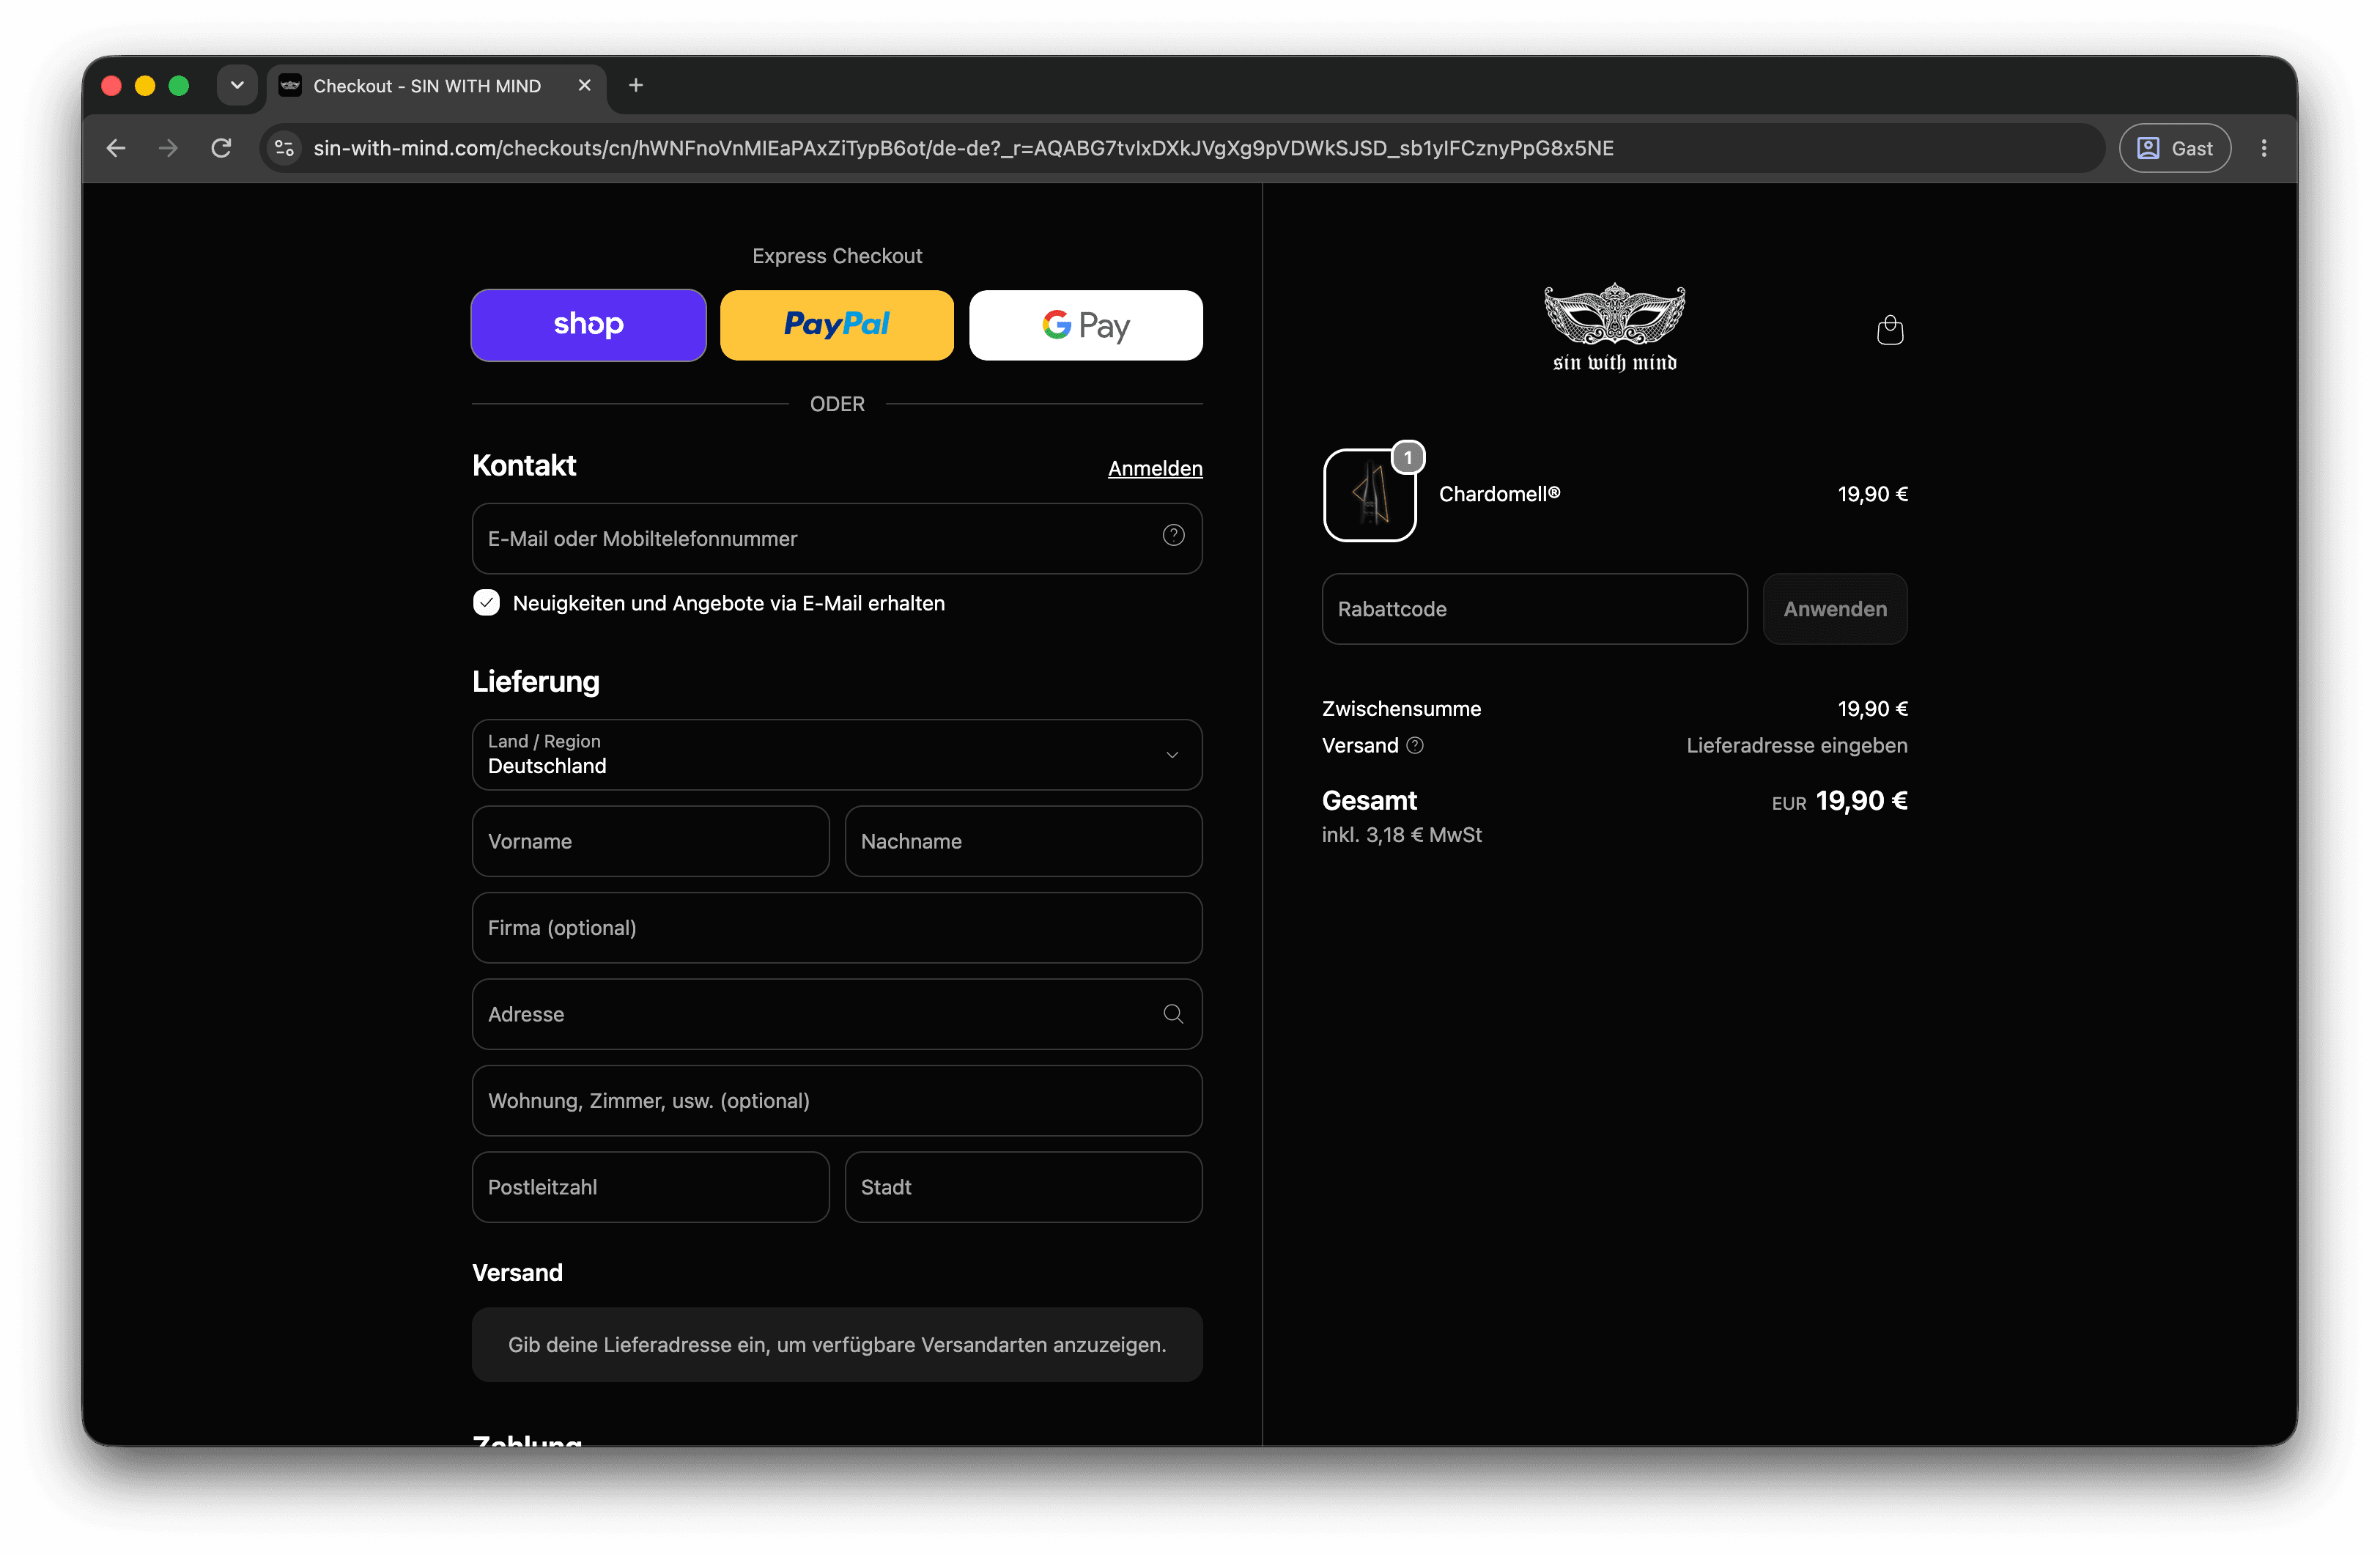
Task: Pay with Google Pay express button
Action: (x=1086, y=325)
